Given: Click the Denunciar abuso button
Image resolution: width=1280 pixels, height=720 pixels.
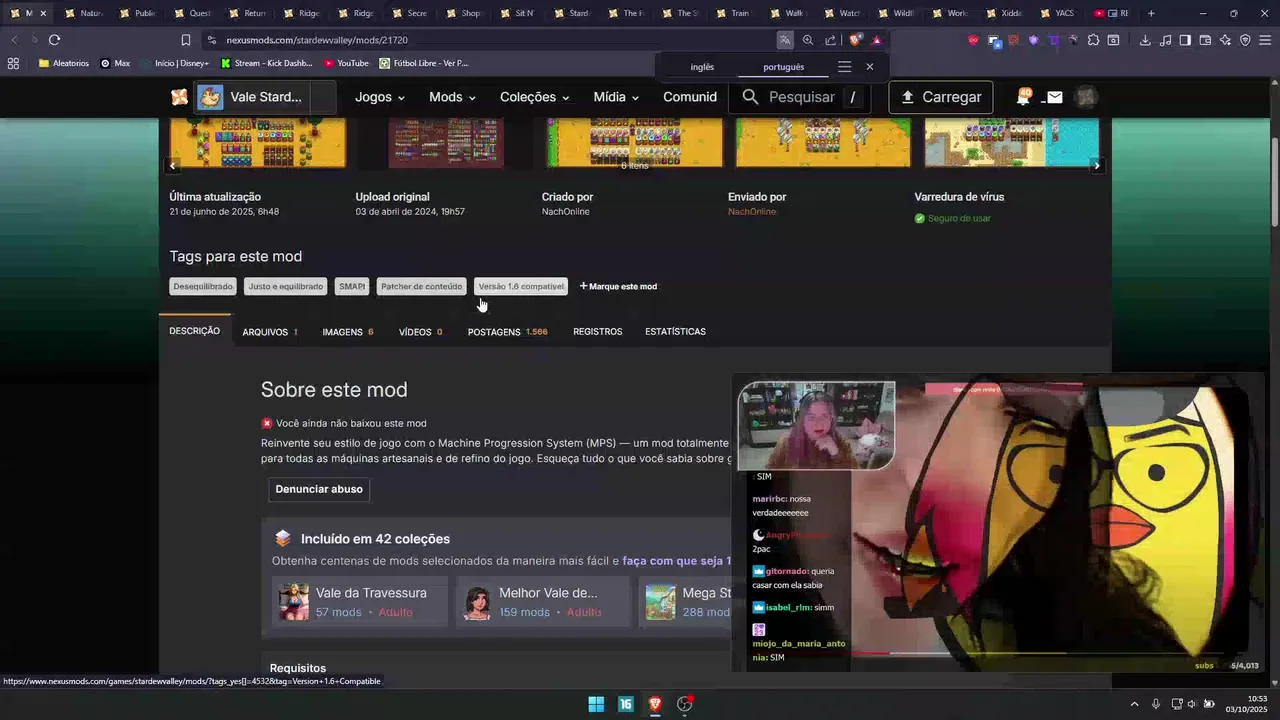Looking at the screenshot, I should tap(319, 489).
